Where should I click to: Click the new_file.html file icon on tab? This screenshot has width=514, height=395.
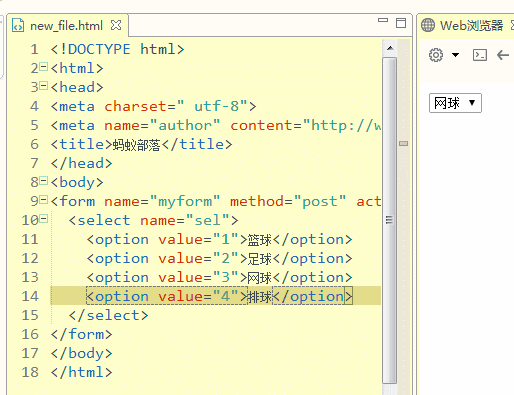18,26
